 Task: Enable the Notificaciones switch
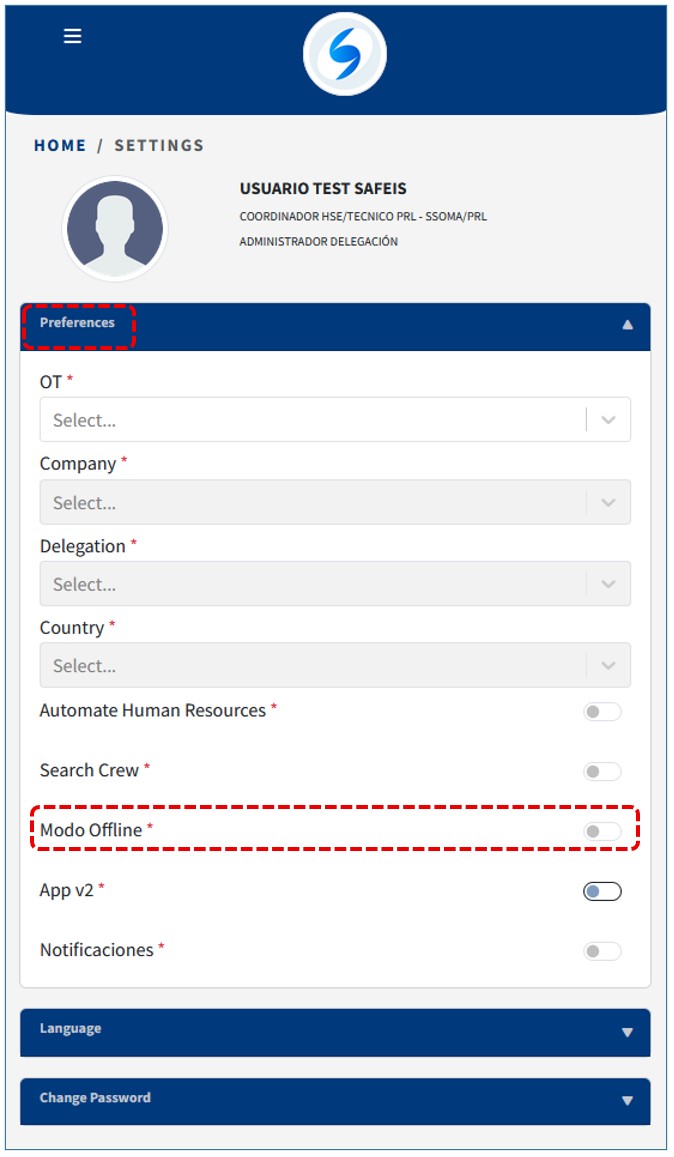(x=602, y=951)
